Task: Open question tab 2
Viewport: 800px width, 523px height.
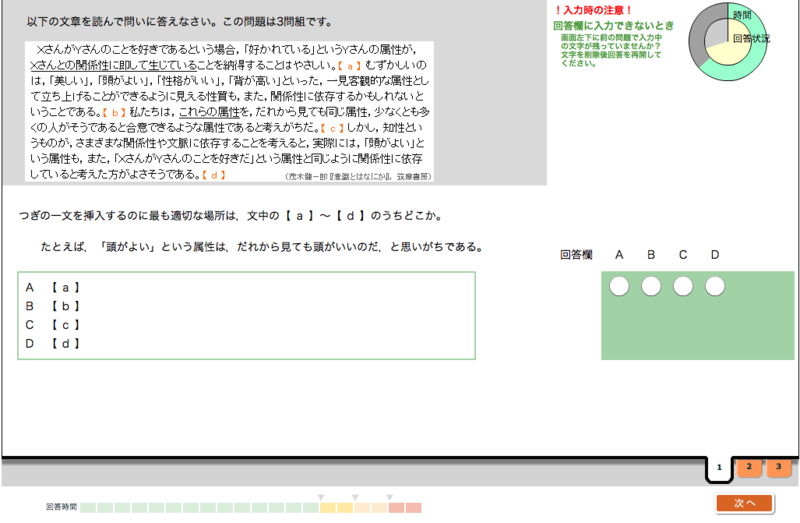Action: click(x=748, y=467)
